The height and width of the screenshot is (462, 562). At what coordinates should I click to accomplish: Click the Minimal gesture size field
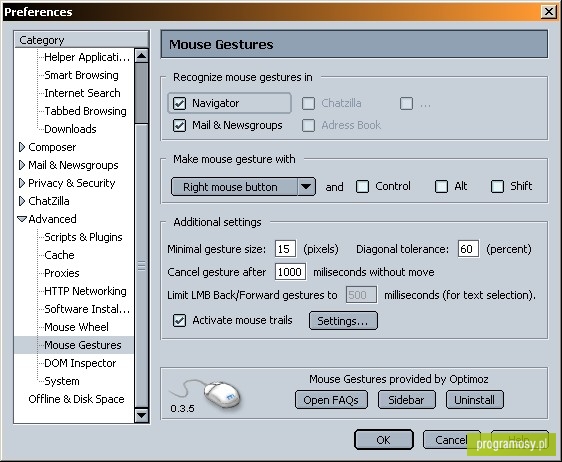point(285,249)
